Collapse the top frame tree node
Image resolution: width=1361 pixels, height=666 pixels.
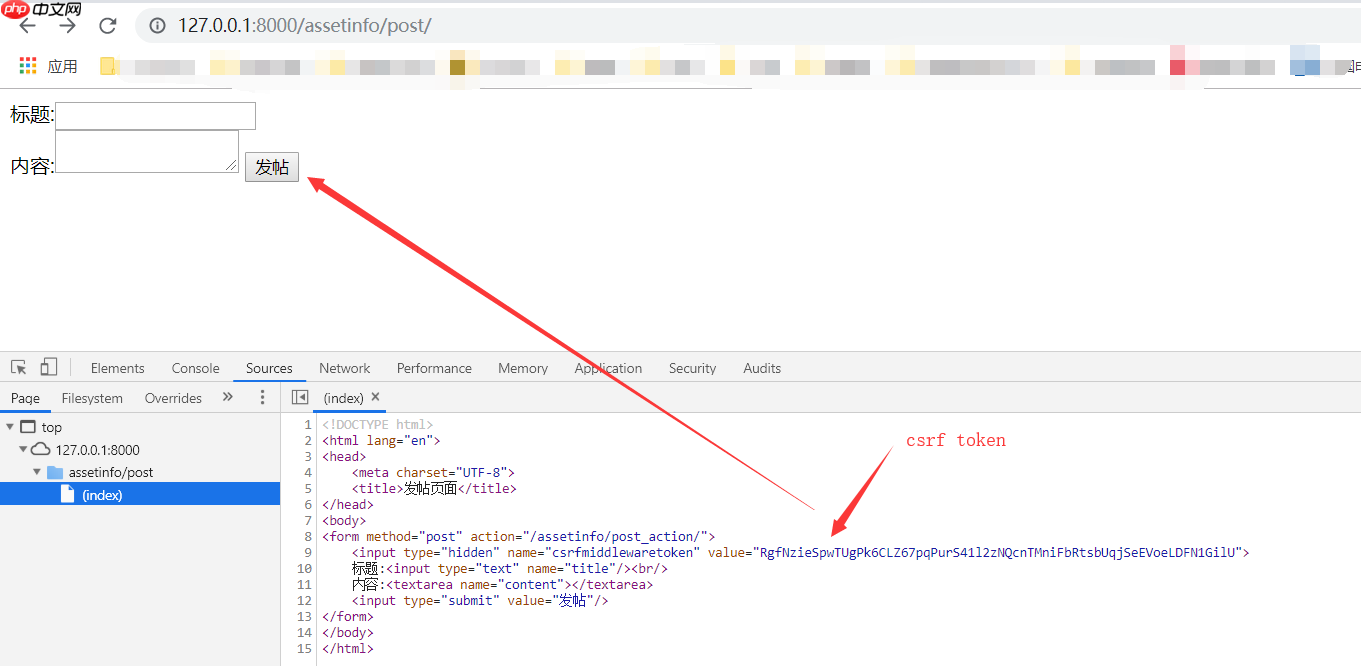pyautogui.click(x=10, y=427)
